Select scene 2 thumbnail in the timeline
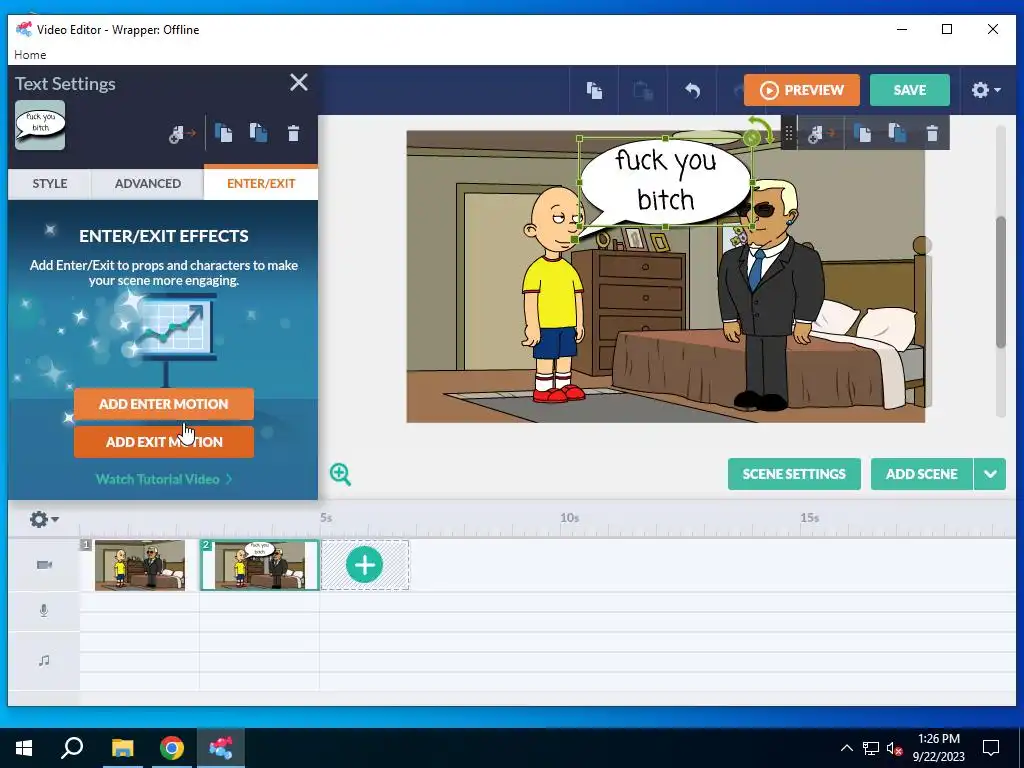 tap(260, 566)
